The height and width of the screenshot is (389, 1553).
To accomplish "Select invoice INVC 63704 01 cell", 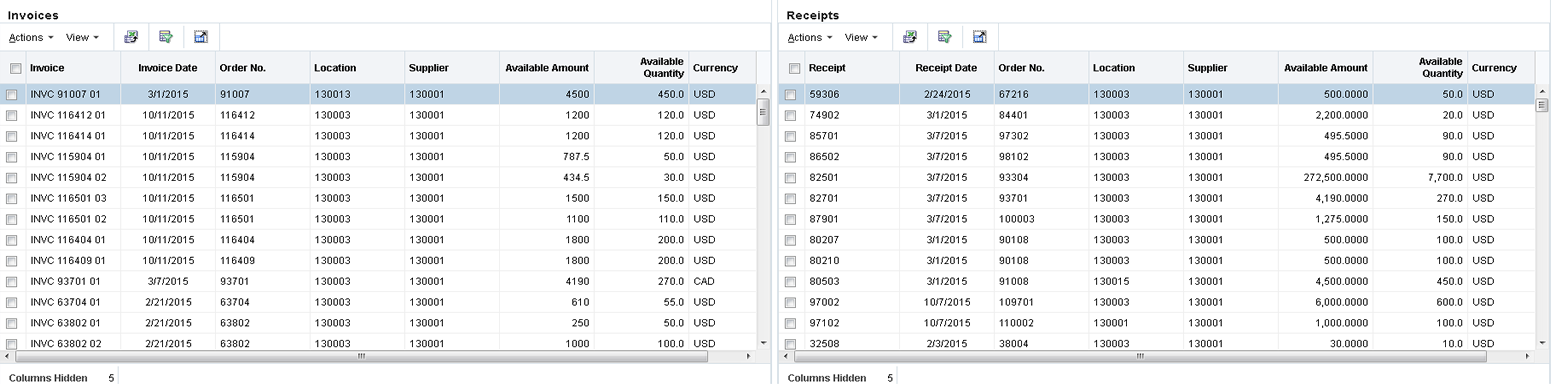I will pos(65,303).
